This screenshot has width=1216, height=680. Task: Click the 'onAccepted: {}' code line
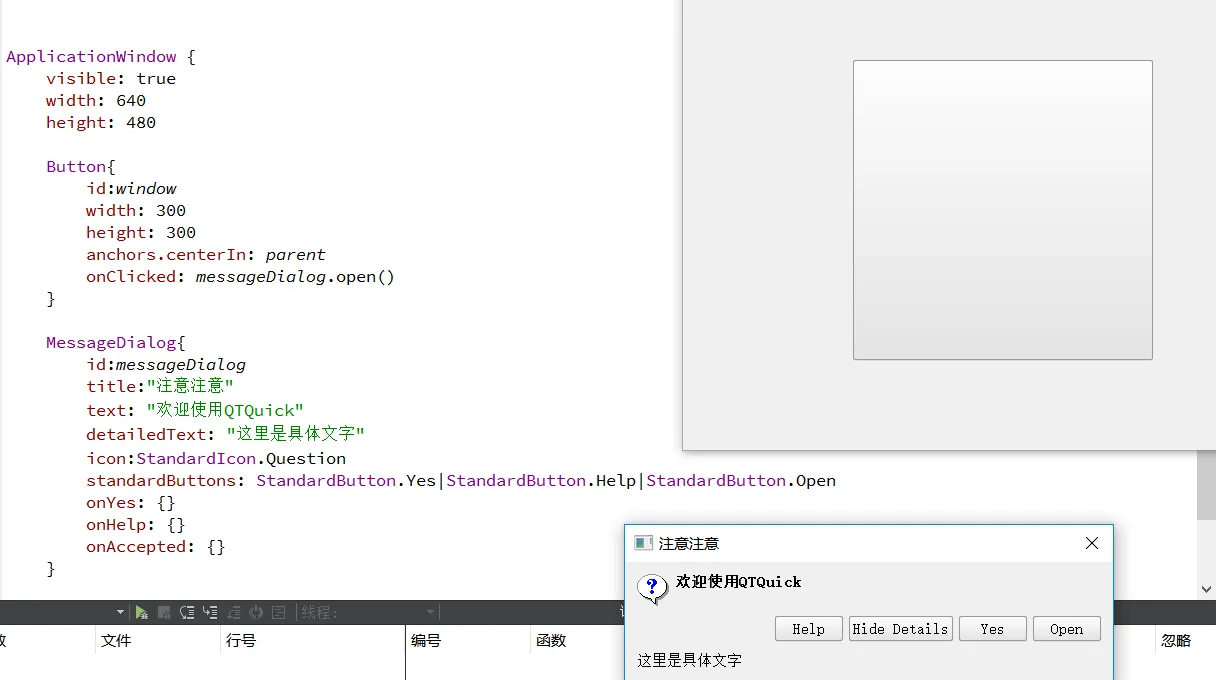(x=156, y=547)
